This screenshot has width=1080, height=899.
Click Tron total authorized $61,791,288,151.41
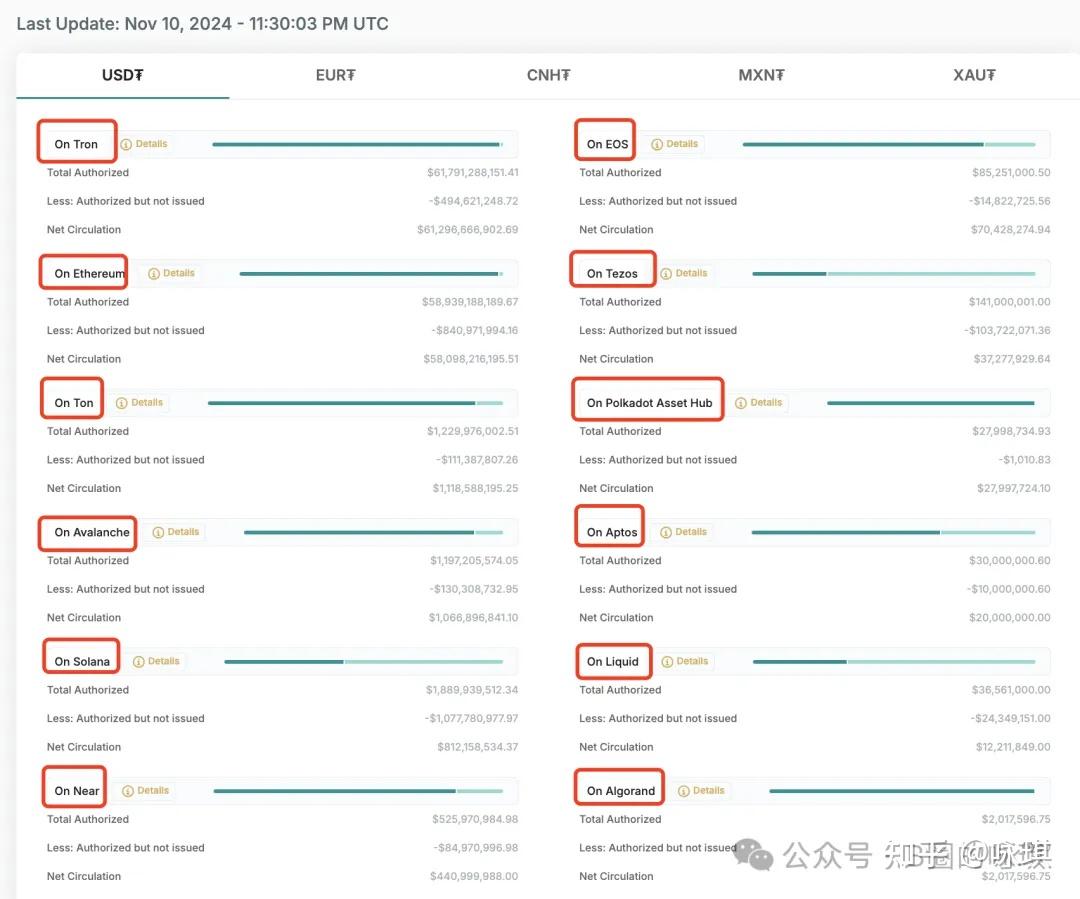[x=472, y=172]
